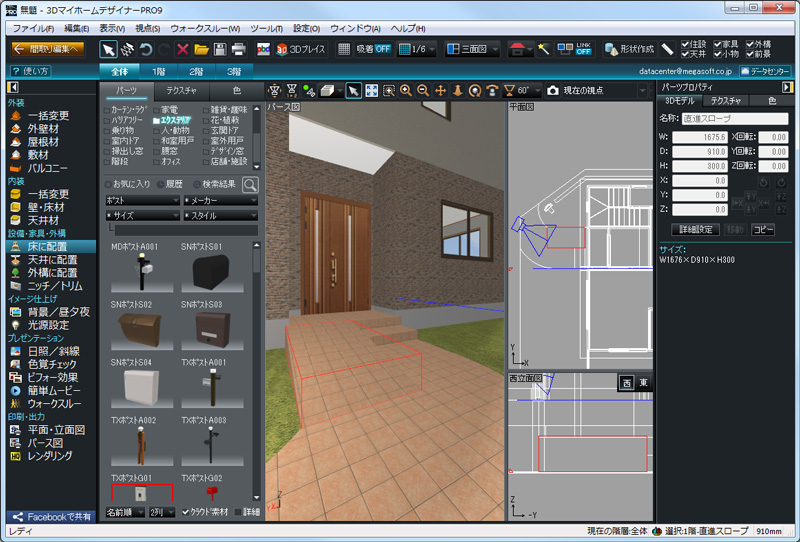Expand the メーカー filter dropdown
Image resolution: width=800 pixels, height=542 pixels.
click(x=220, y=200)
